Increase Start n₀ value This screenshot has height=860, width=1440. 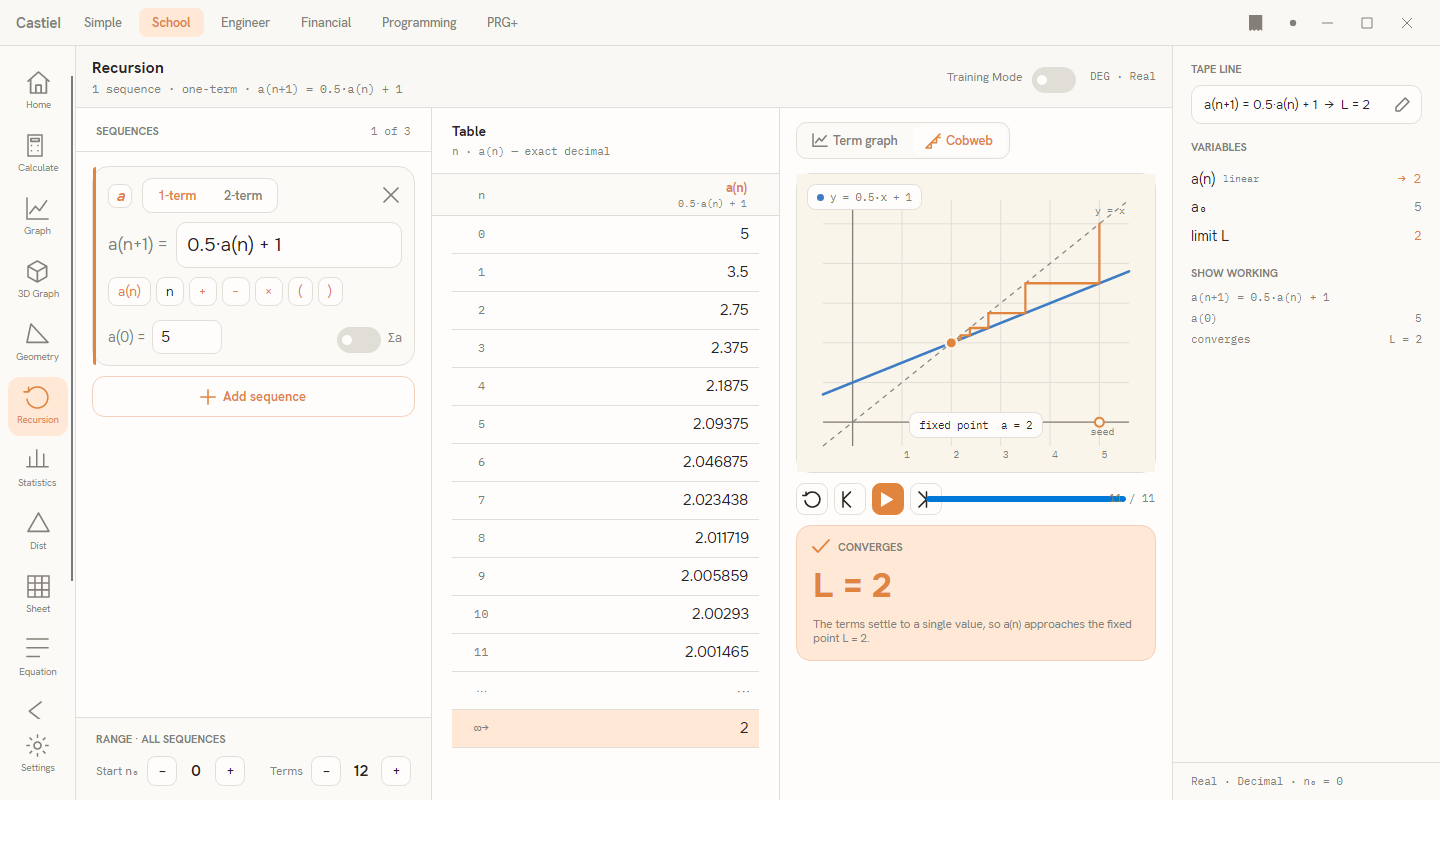(x=230, y=771)
